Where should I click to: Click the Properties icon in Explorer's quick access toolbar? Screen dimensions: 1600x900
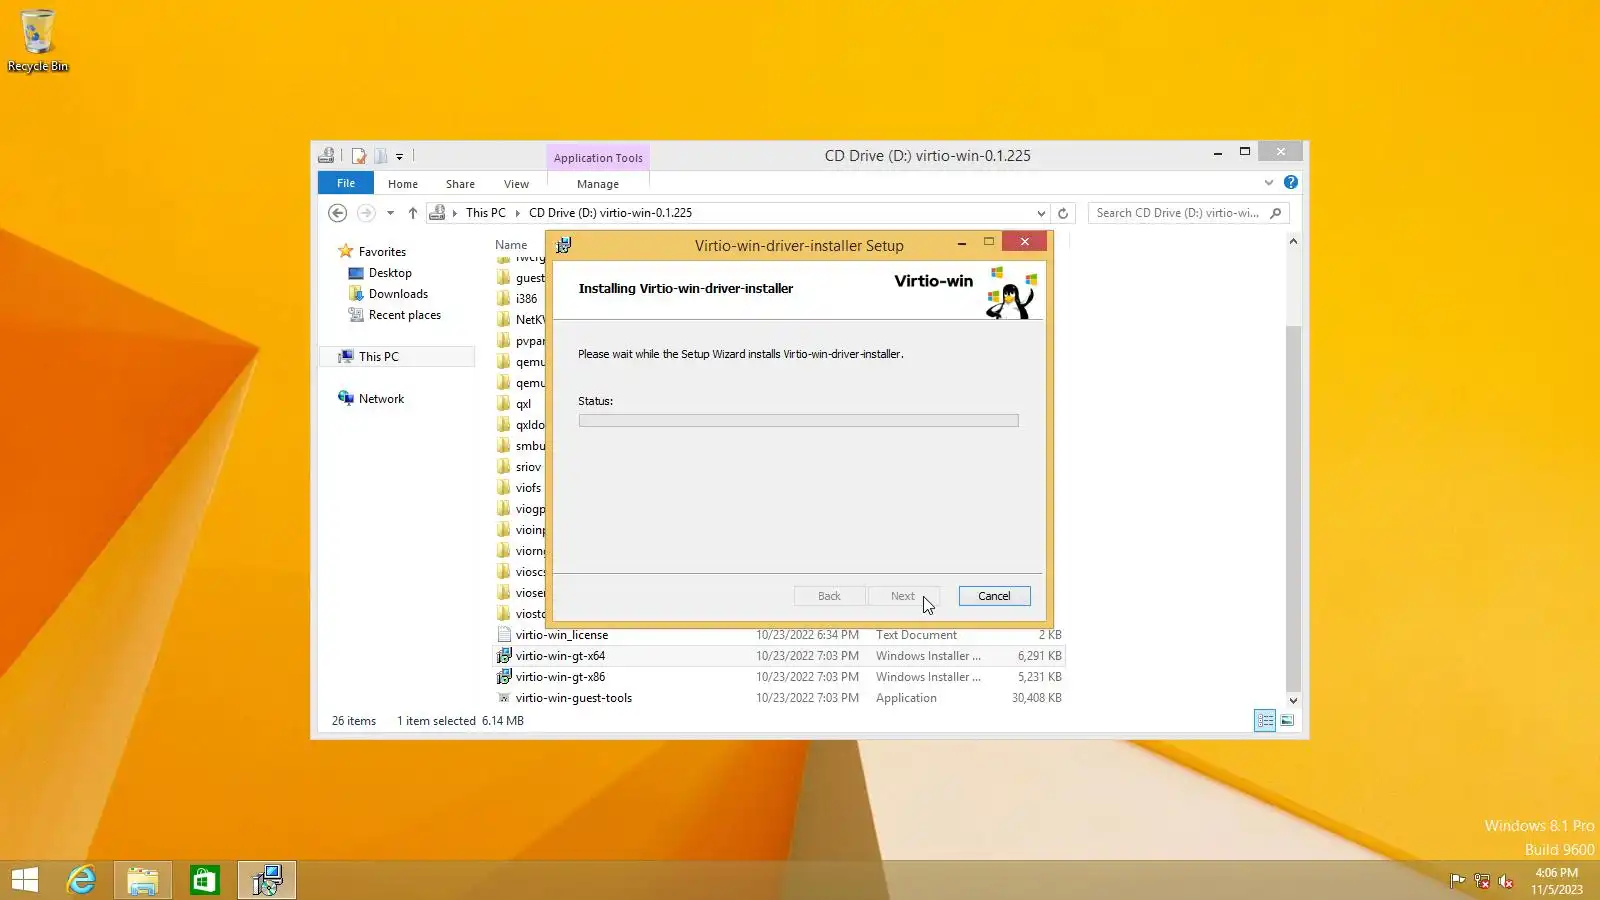pos(359,156)
